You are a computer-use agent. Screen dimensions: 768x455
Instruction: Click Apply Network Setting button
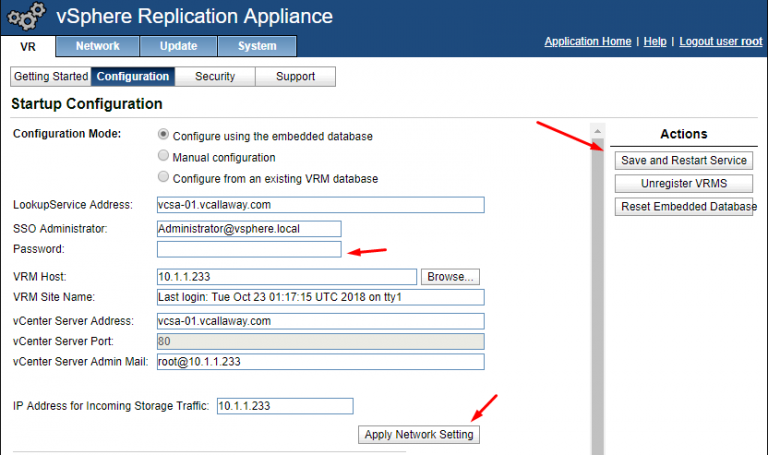tap(419, 435)
